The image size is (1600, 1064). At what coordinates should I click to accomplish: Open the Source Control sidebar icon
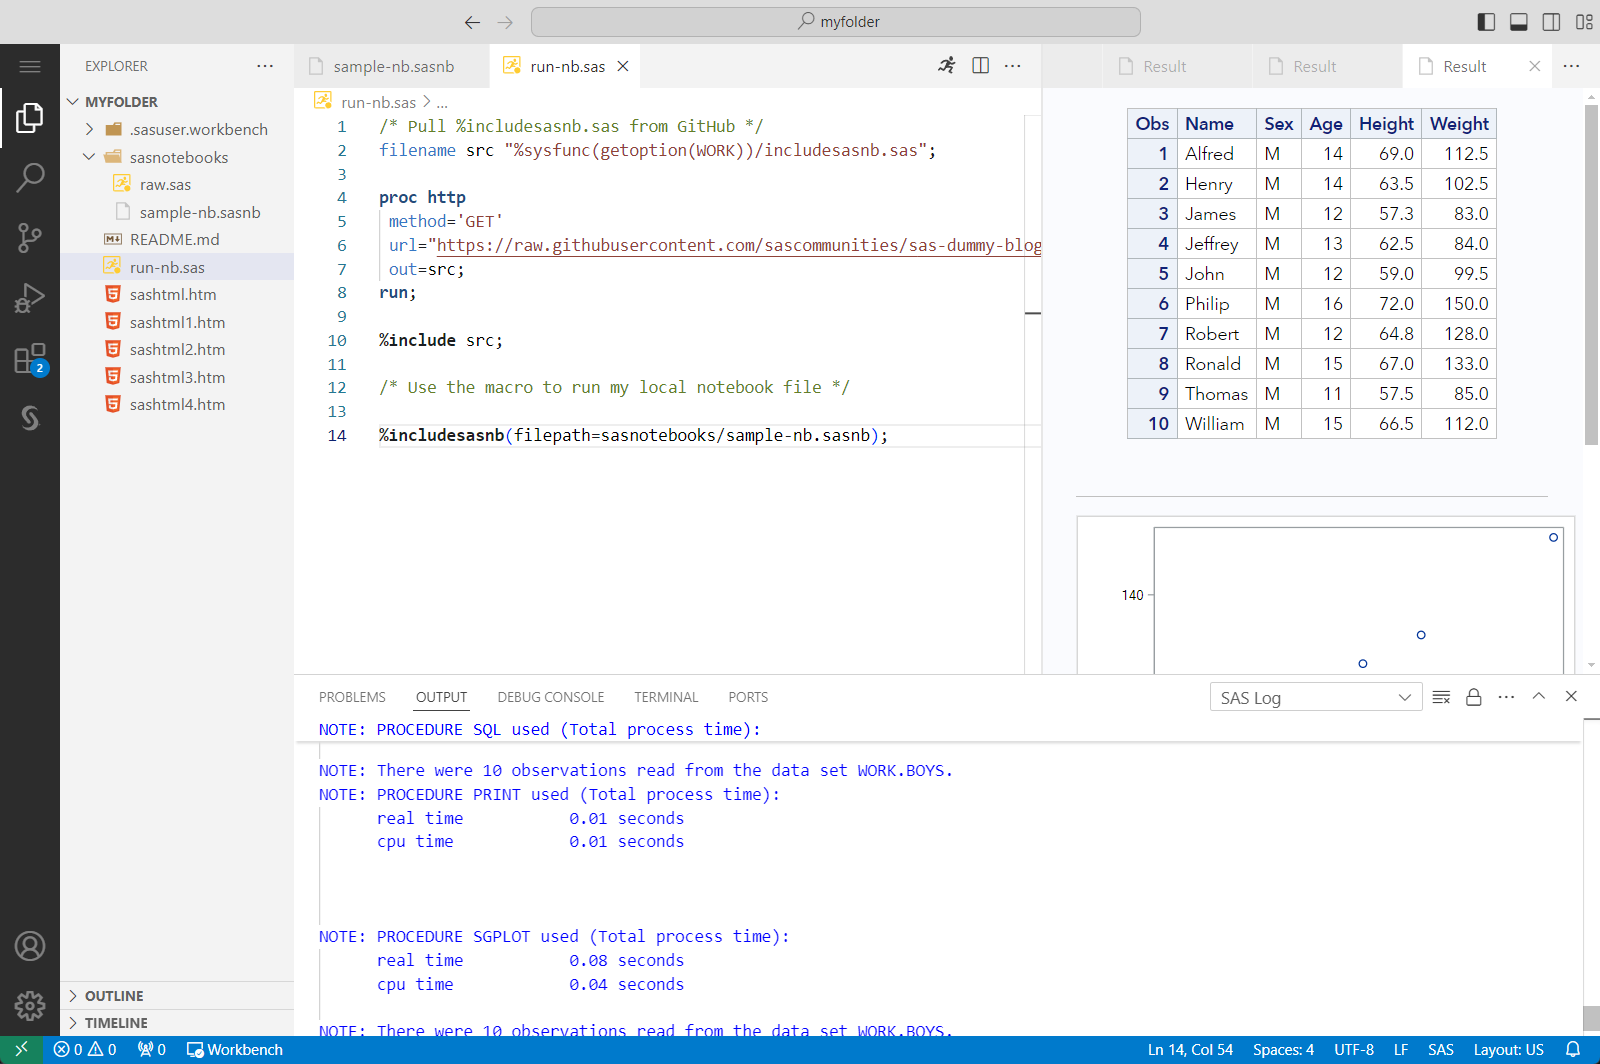coord(30,237)
